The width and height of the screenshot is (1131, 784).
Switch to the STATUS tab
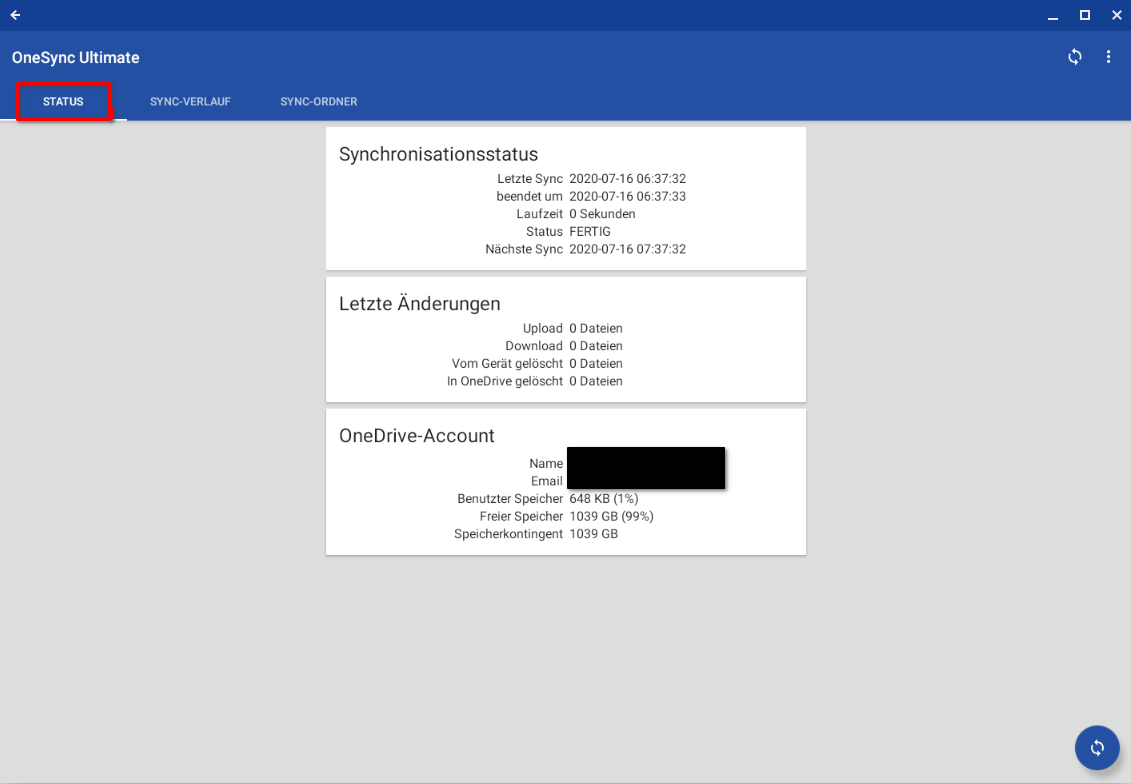[63, 102]
